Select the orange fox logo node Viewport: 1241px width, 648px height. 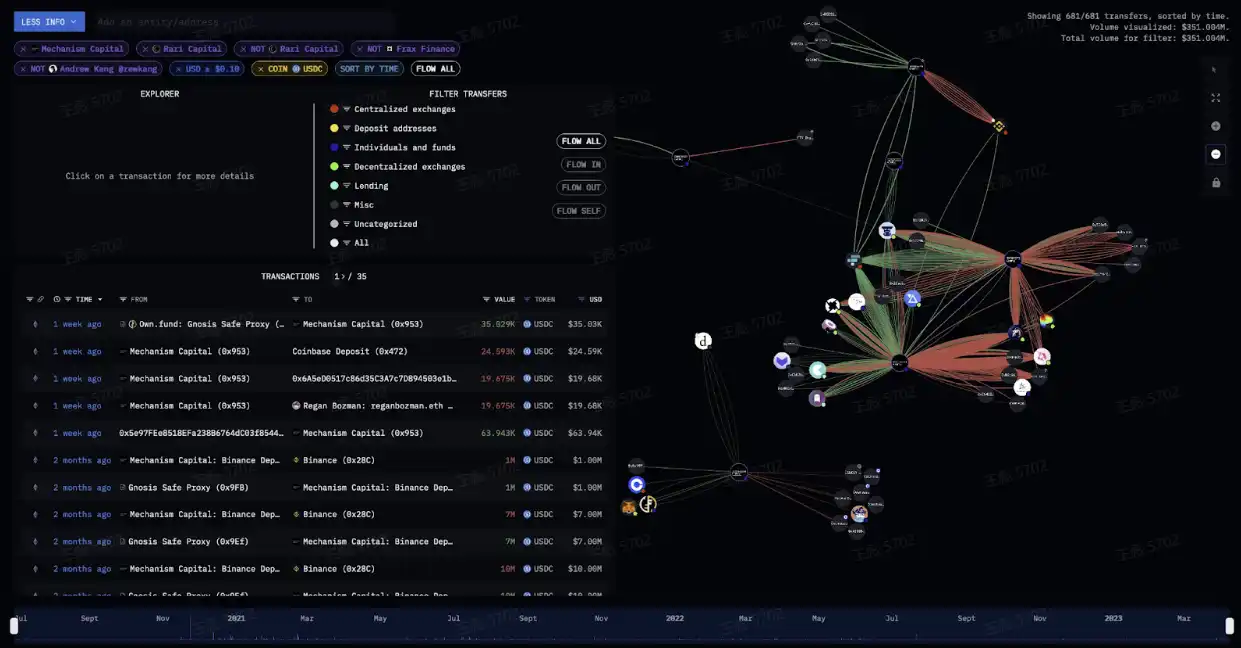629,508
